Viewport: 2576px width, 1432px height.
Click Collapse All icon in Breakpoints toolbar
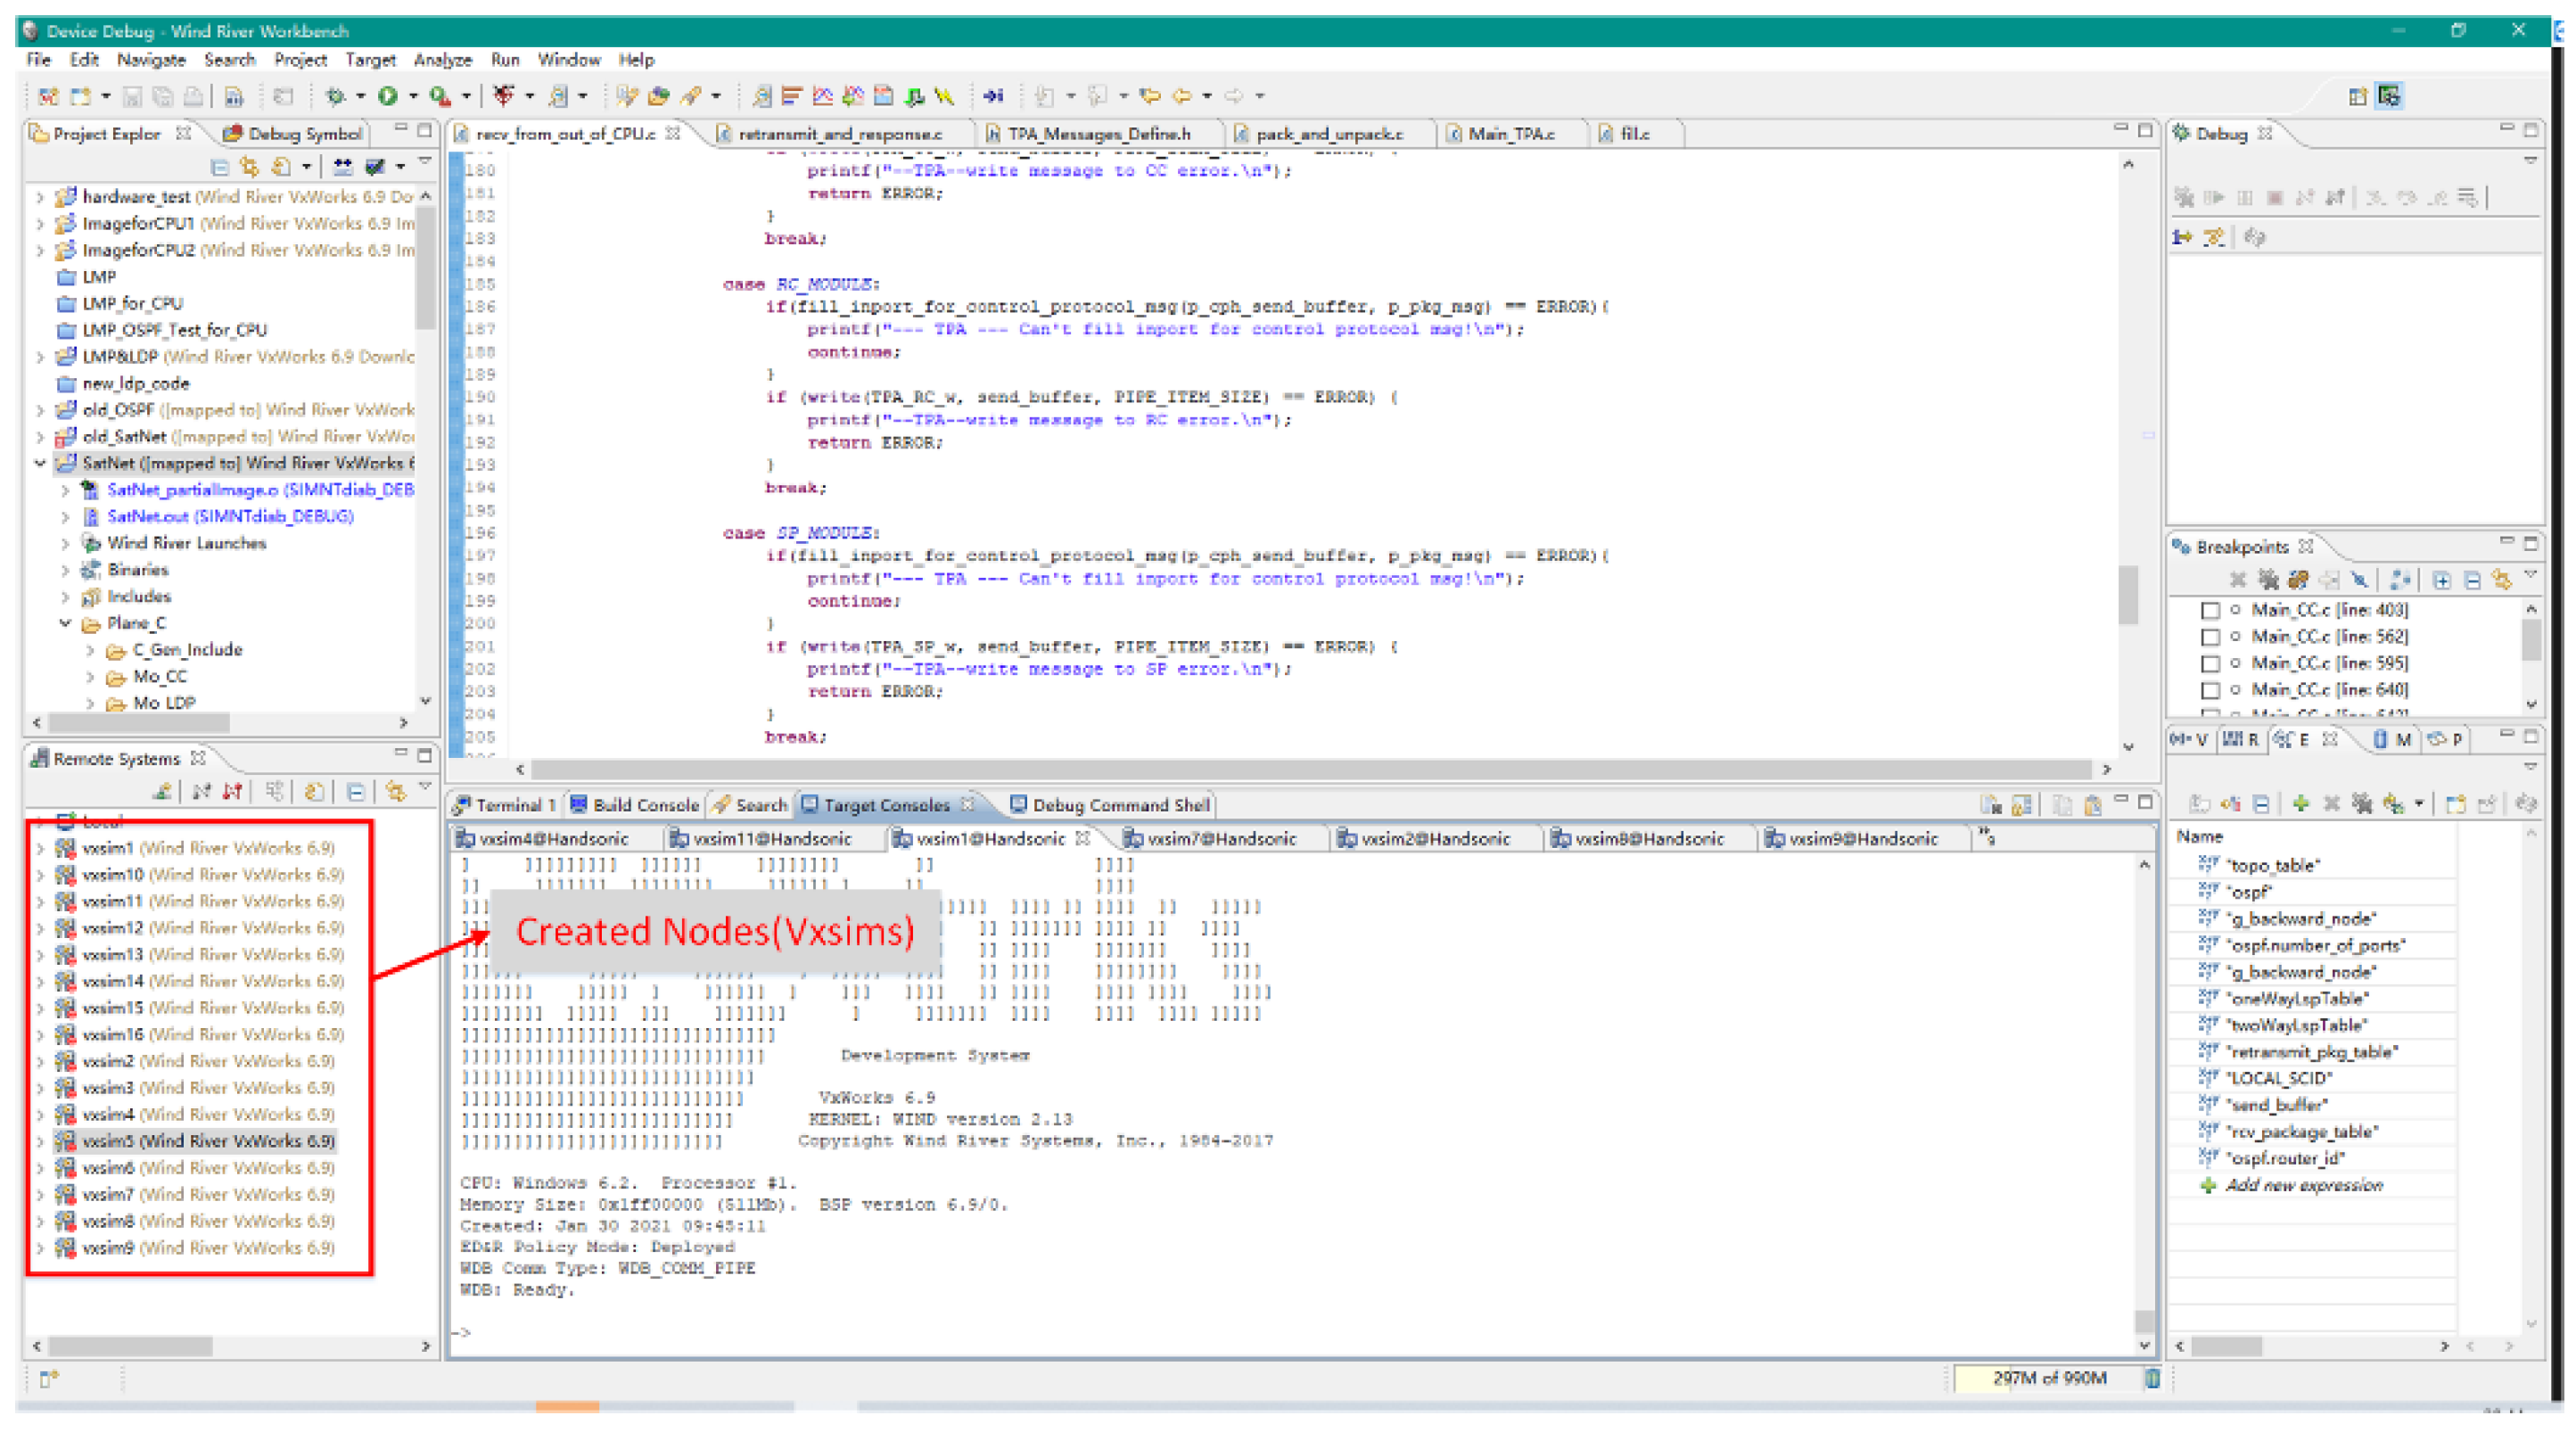pyautogui.click(x=2472, y=580)
